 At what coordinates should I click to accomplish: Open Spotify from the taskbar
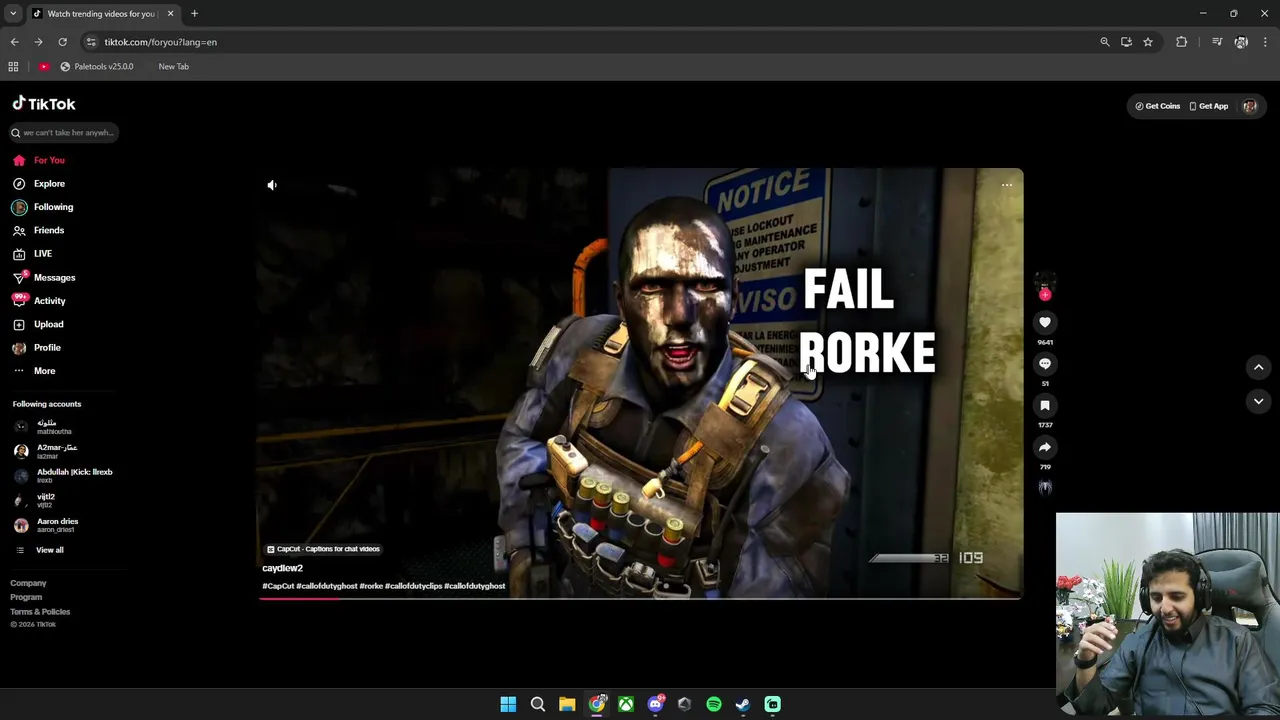[x=714, y=704]
